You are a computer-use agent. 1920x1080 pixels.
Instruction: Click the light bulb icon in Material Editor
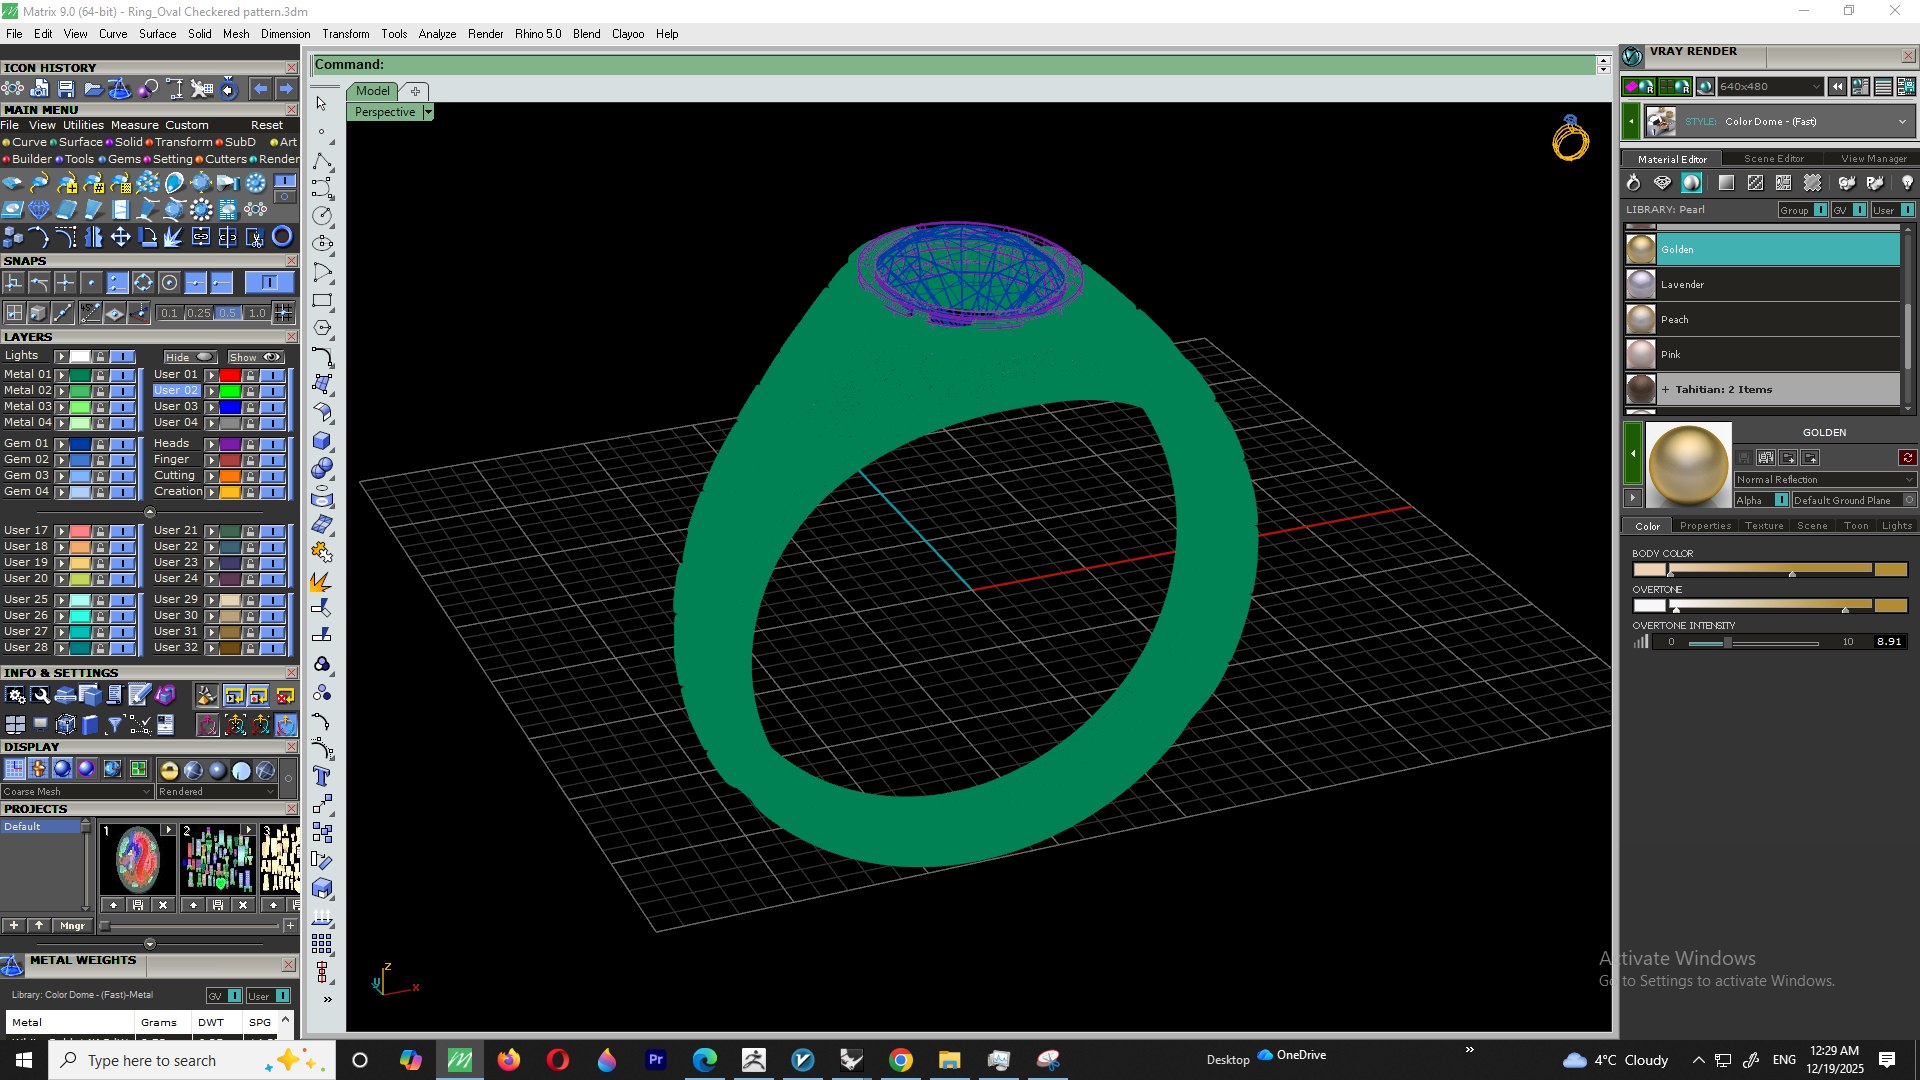1906,183
